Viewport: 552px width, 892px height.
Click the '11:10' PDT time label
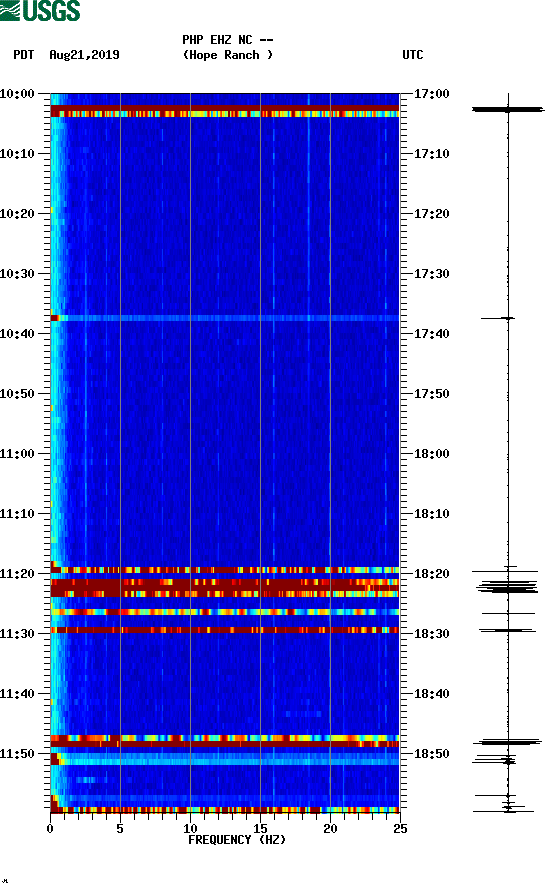coord(17,514)
